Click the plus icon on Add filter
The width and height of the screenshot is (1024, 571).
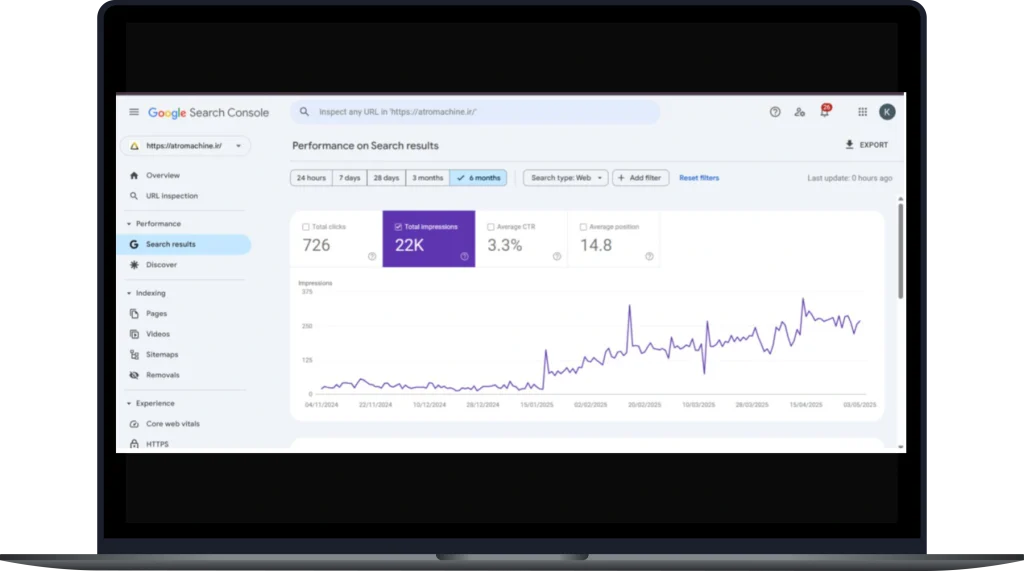coord(621,178)
